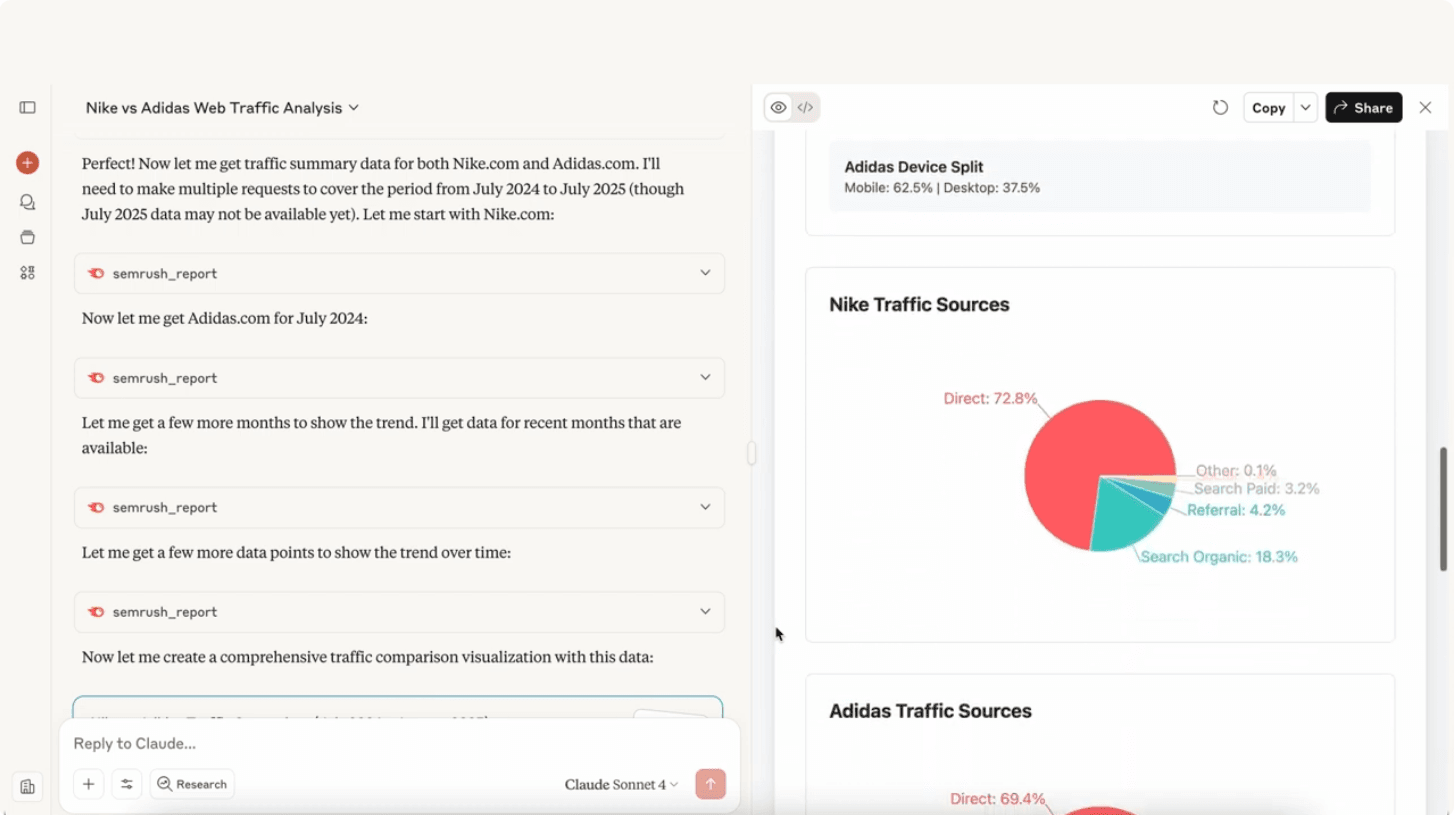Image resolution: width=1455 pixels, height=815 pixels.
Task: Click the artifact refresh icon
Action: coord(1220,107)
